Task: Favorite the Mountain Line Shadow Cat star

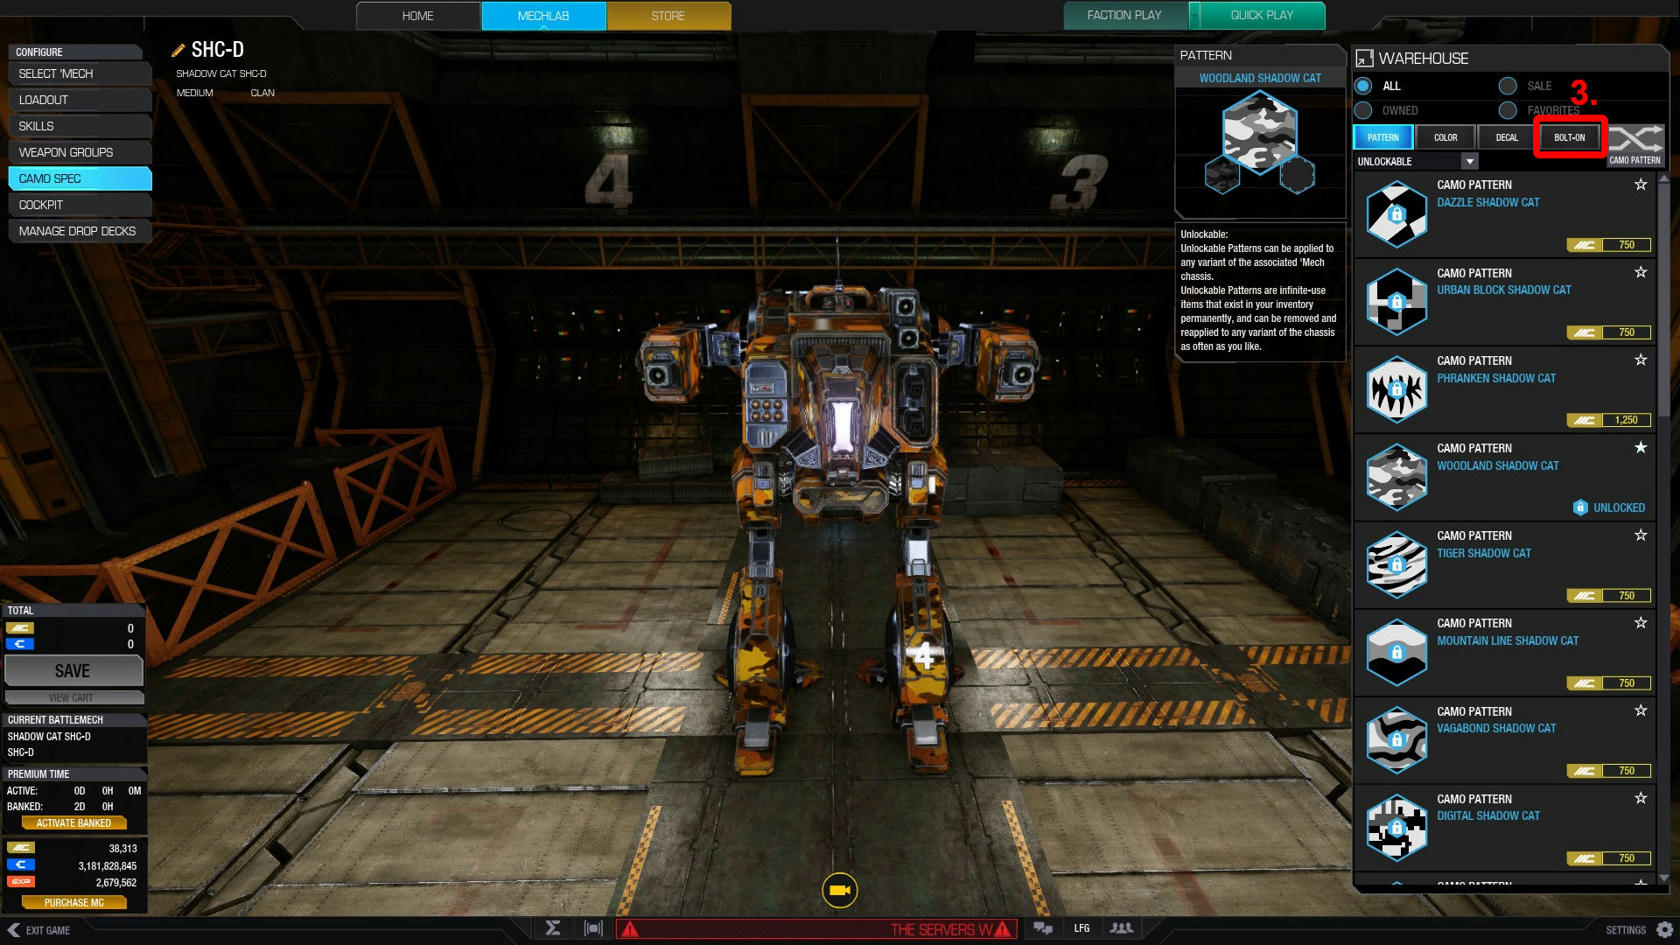Action: pos(1640,623)
